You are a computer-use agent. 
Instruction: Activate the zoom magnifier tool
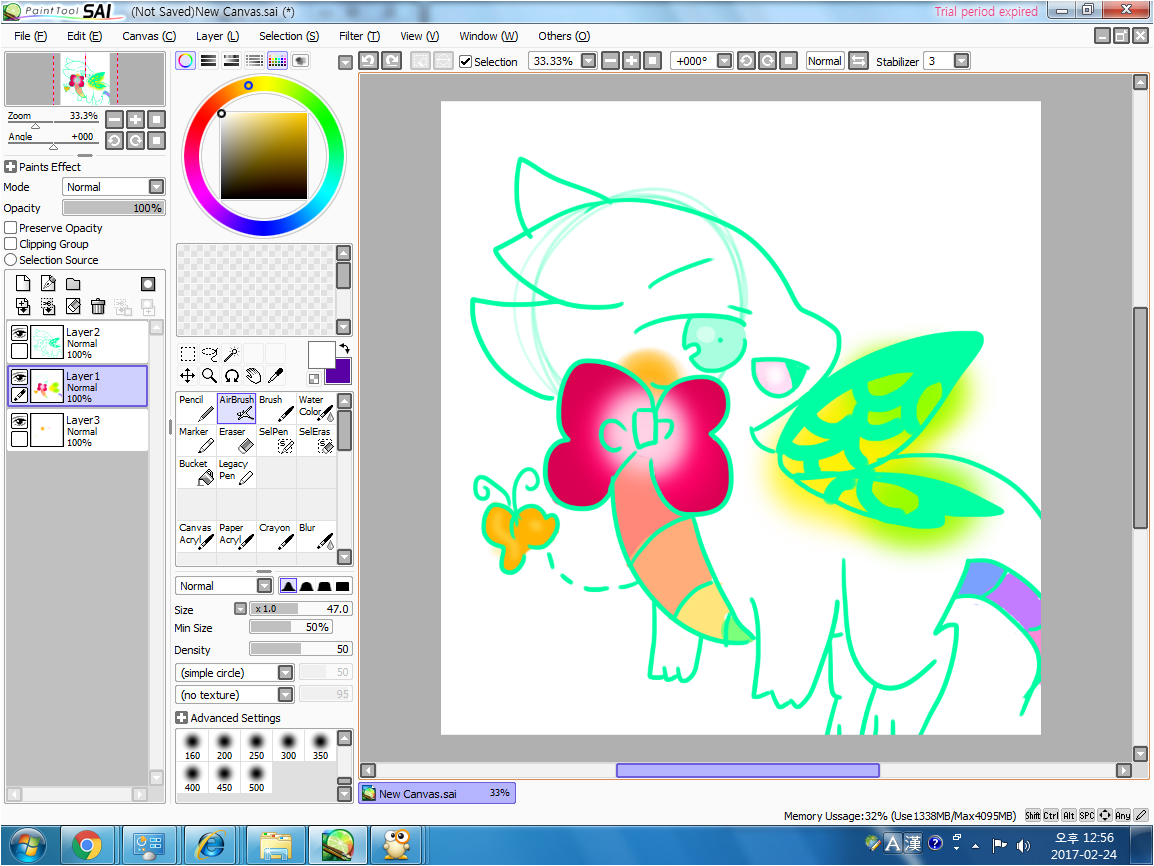[210, 376]
